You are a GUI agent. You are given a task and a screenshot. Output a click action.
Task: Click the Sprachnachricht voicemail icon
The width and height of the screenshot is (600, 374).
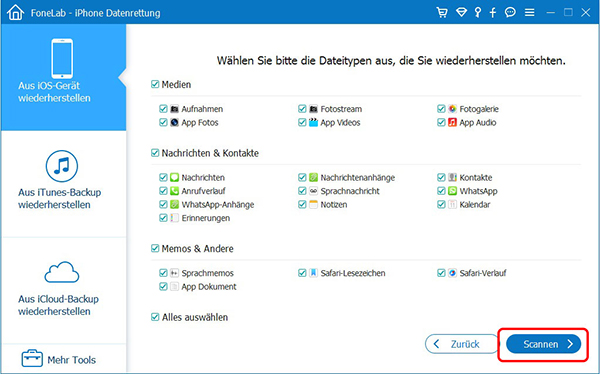pyautogui.click(x=313, y=191)
